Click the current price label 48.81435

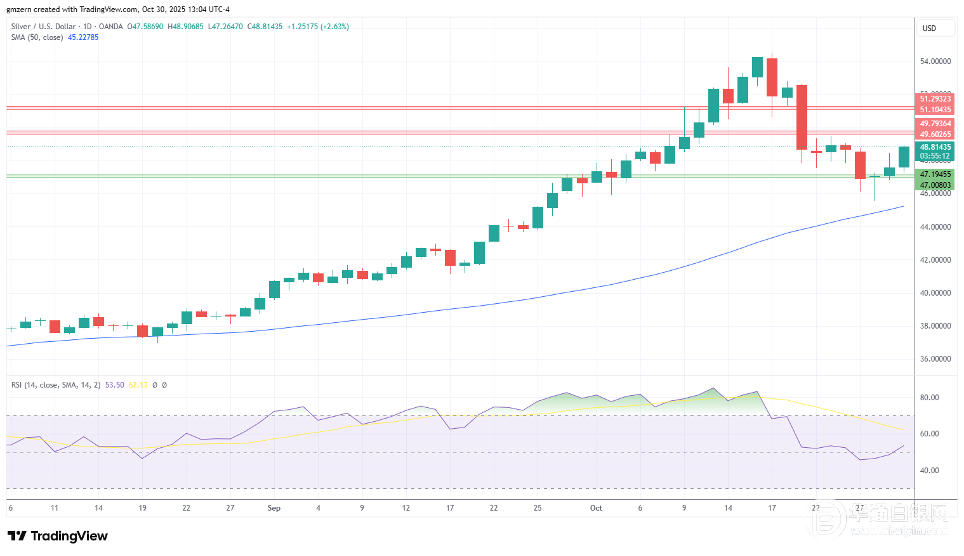935,146
